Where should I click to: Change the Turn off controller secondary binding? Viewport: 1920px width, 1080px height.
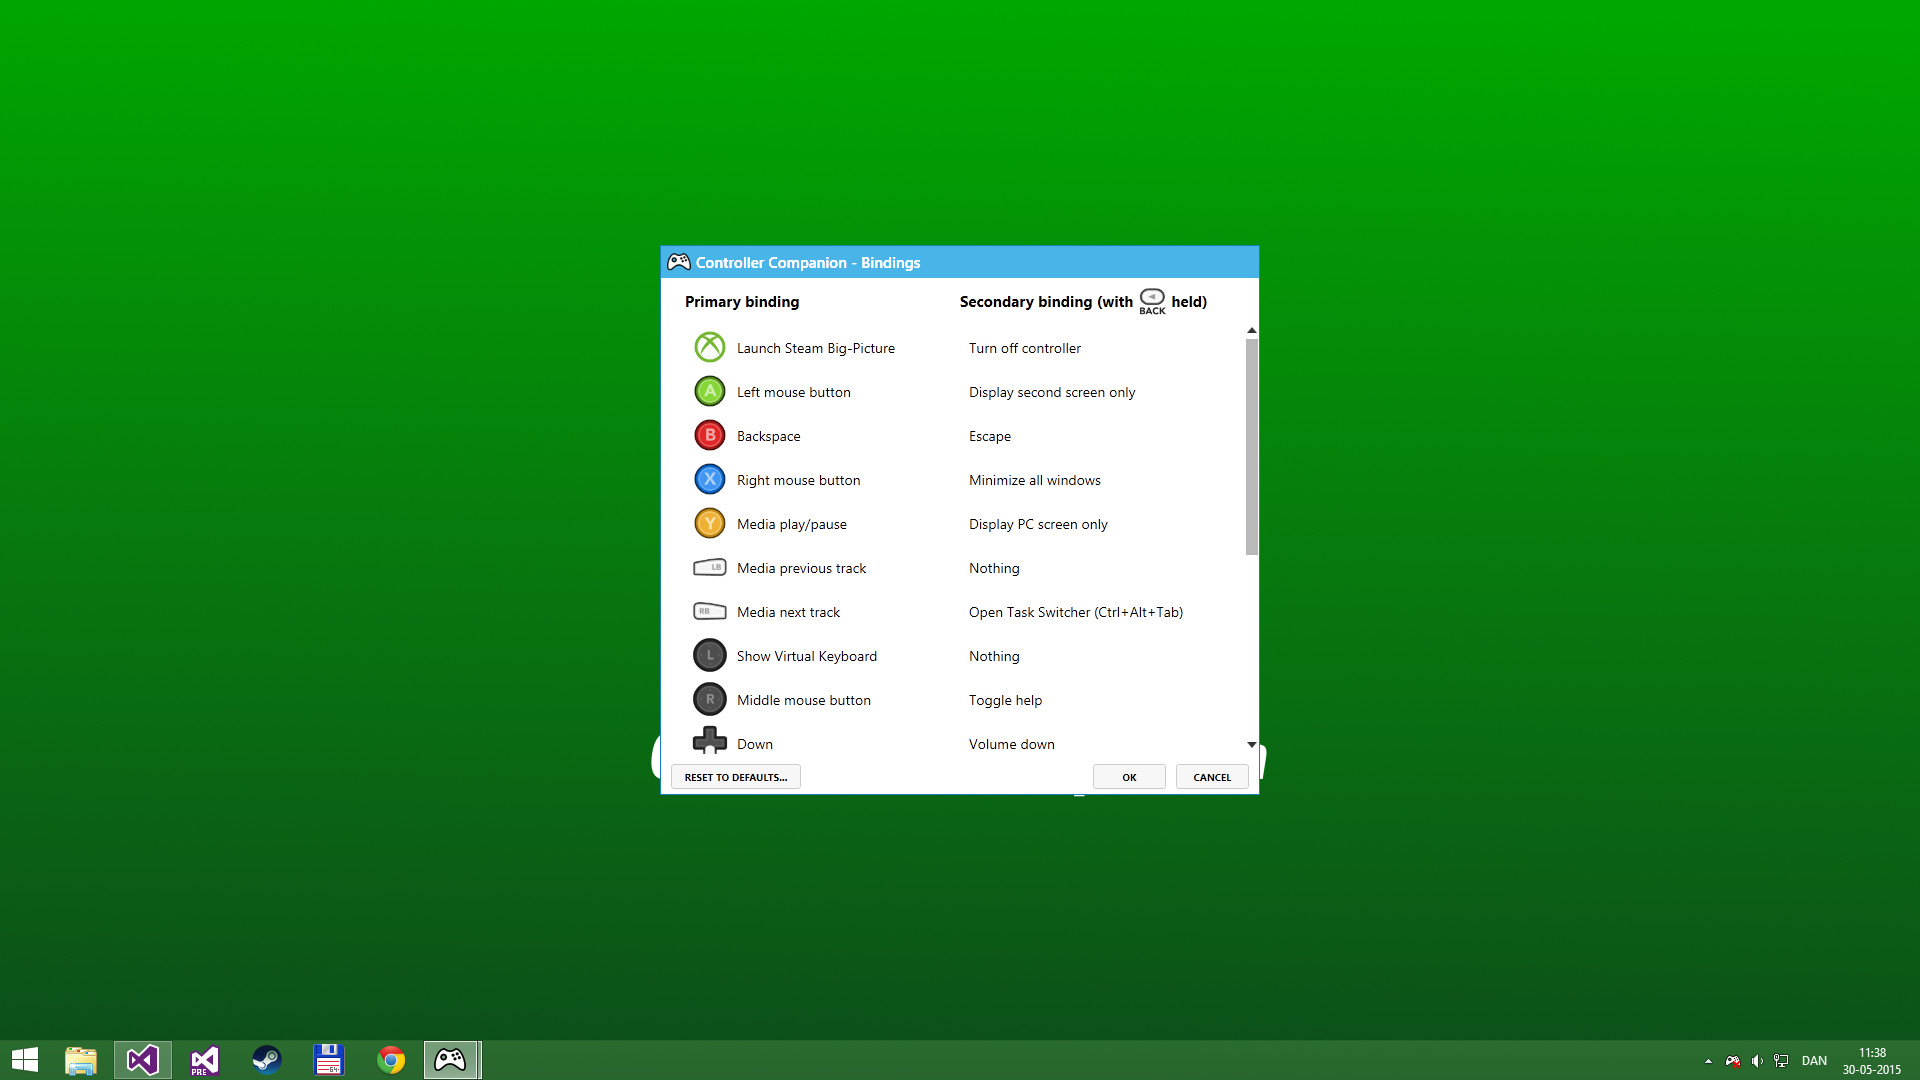[x=1024, y=347]
